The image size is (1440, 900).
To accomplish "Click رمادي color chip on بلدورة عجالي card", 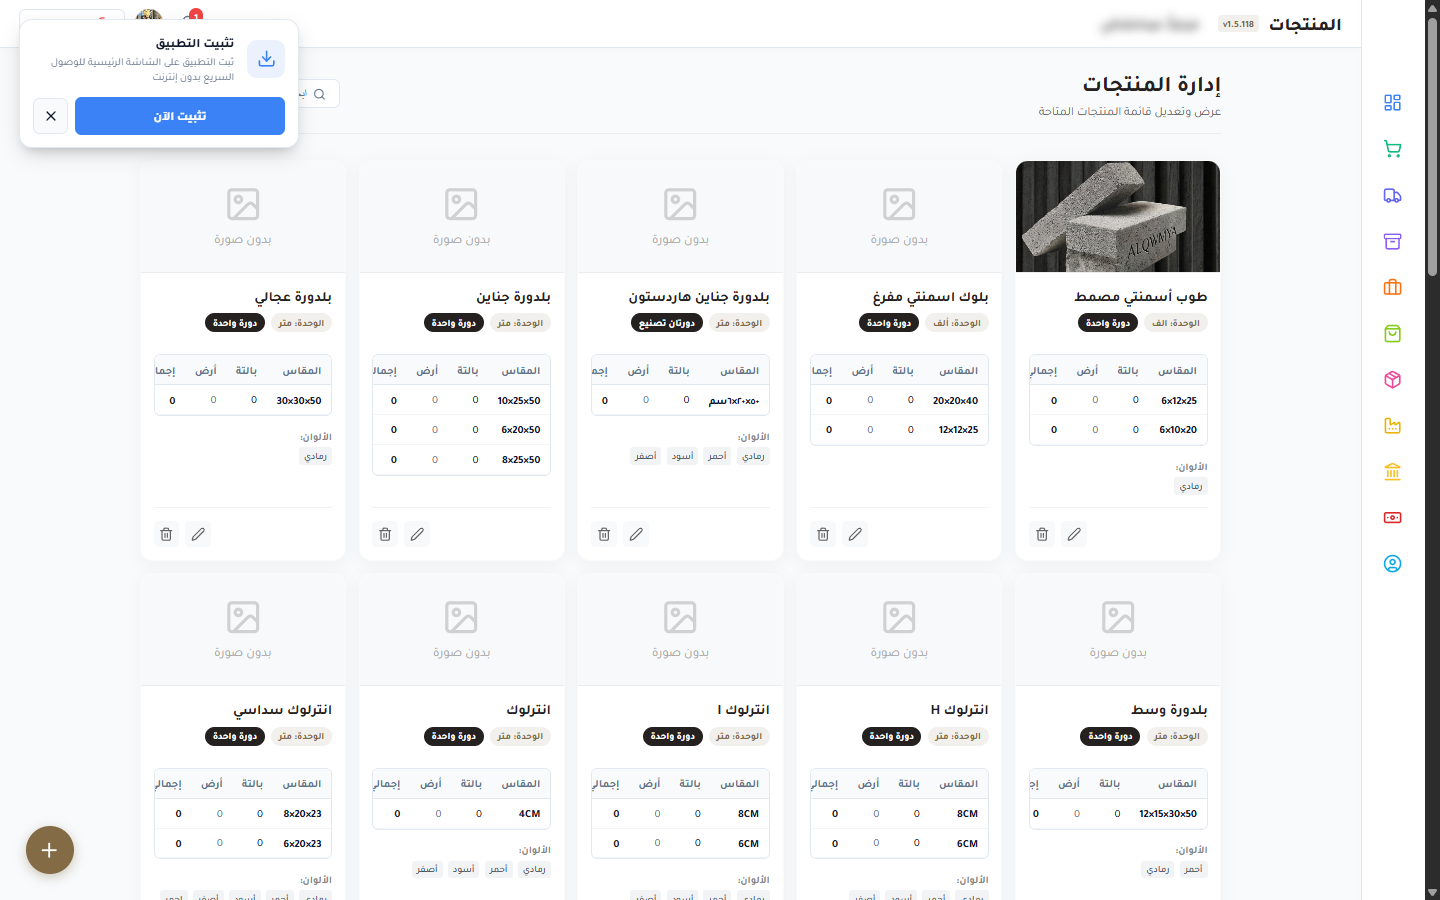I will click(316, 456).
